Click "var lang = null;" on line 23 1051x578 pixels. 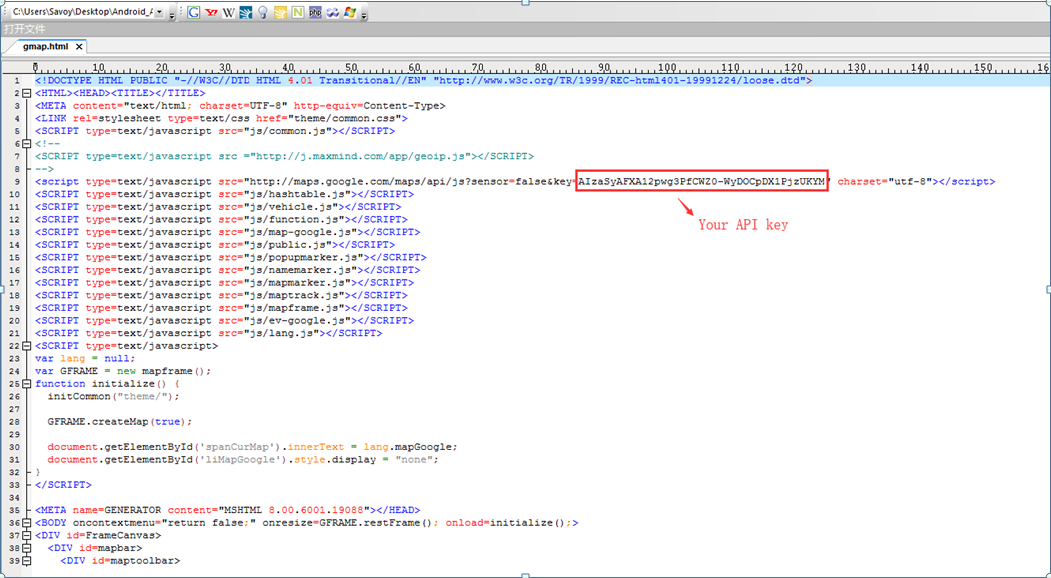(85, 359)
